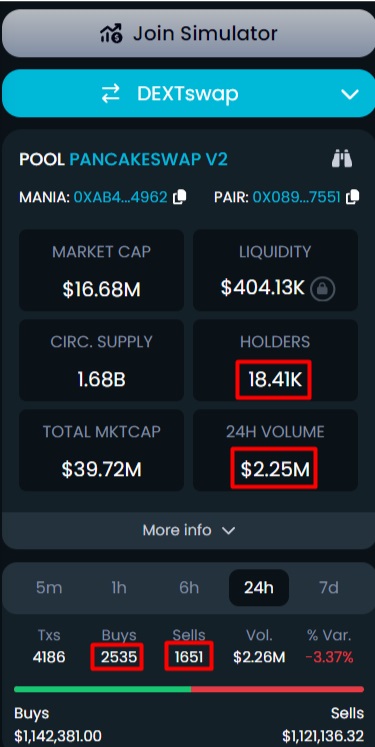This screenshot has height=747, width=375.
Task: Copy the MANIA token address
Action: click(180, 197)
